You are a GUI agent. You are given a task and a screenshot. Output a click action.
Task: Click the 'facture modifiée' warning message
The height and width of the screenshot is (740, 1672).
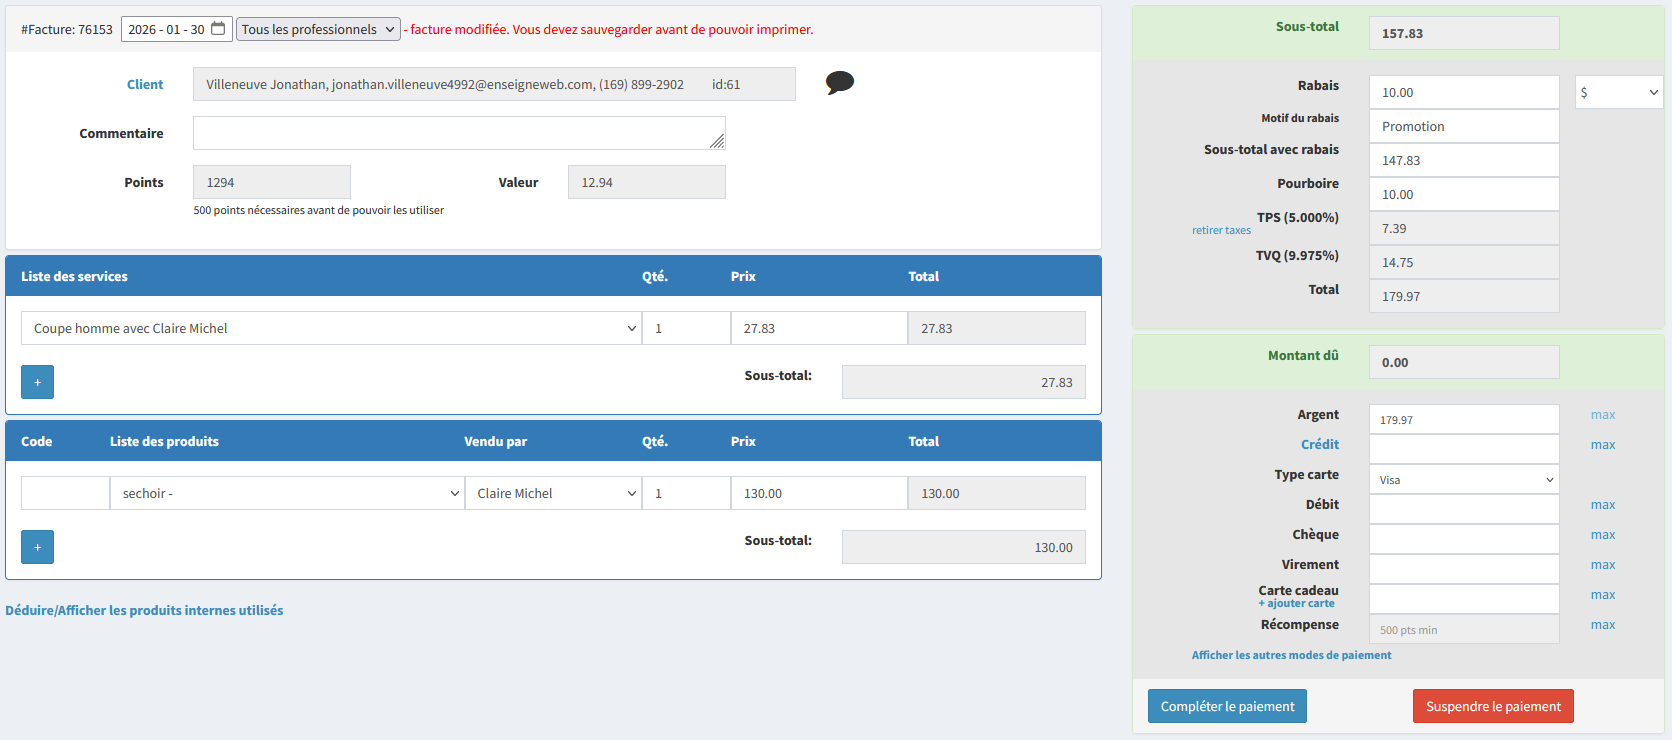pyautogui.click(x=609, y=29)
